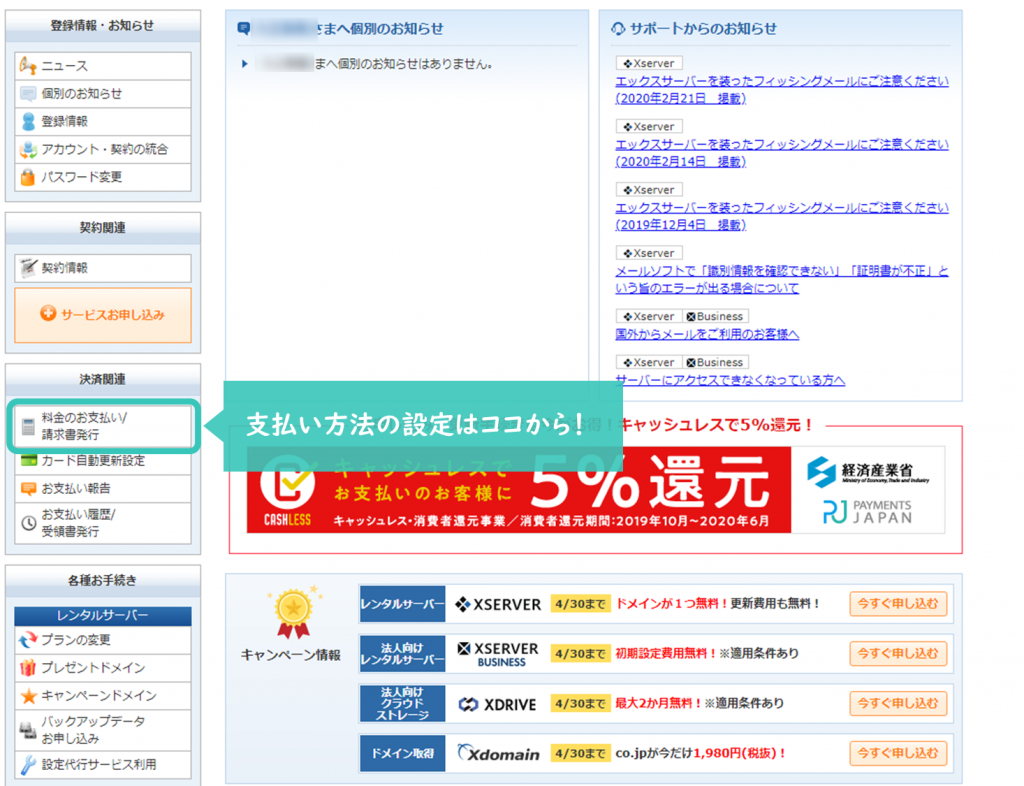Click the icon beside お支払い報告
This screenshot has width=1024, height=786.
(29, 489)
